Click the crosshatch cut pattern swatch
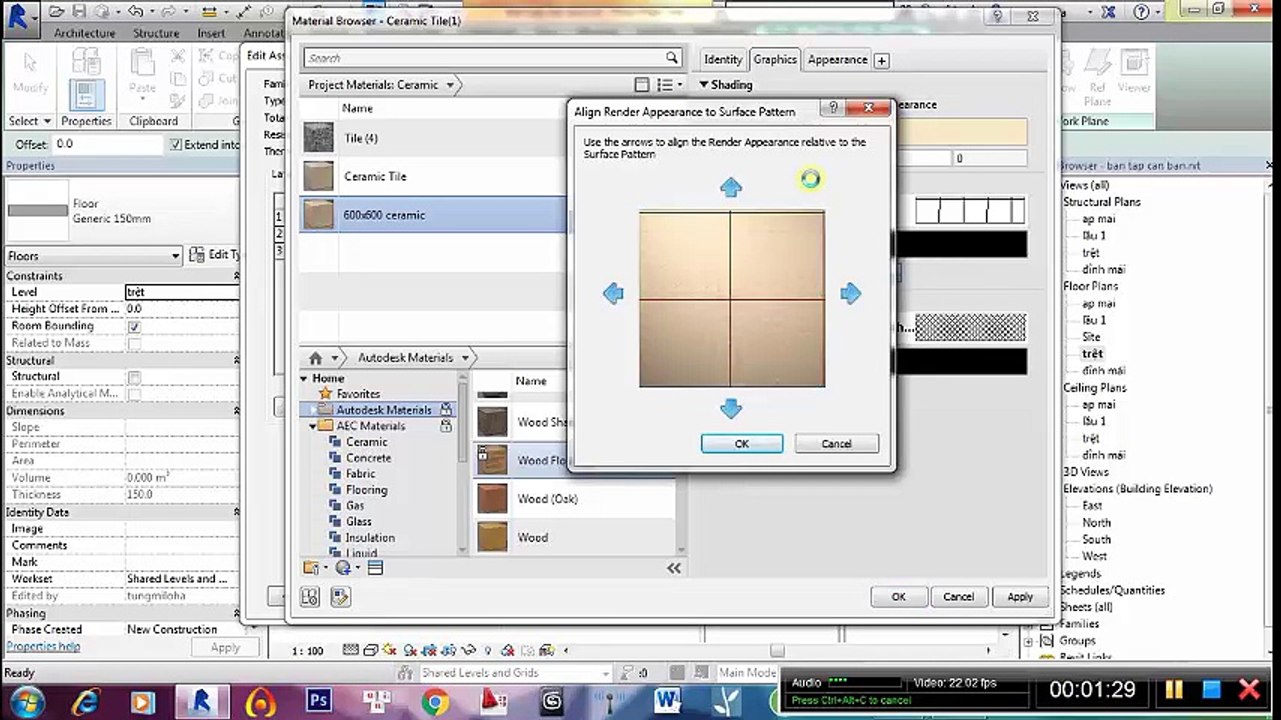Viewport: 1281px width, 720px height. click(970, 326)
